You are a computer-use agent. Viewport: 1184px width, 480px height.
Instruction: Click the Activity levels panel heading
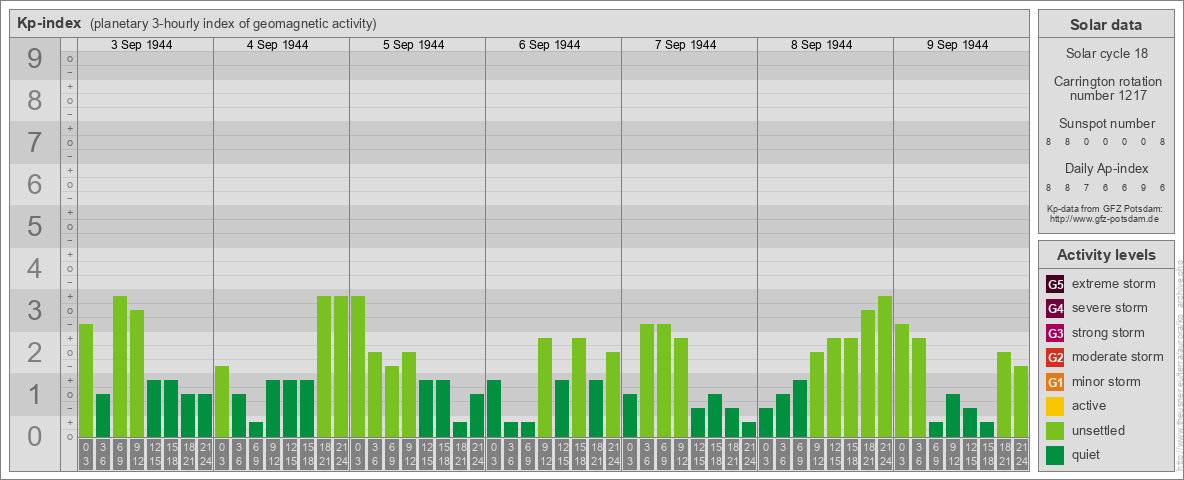click(1106, 255)
